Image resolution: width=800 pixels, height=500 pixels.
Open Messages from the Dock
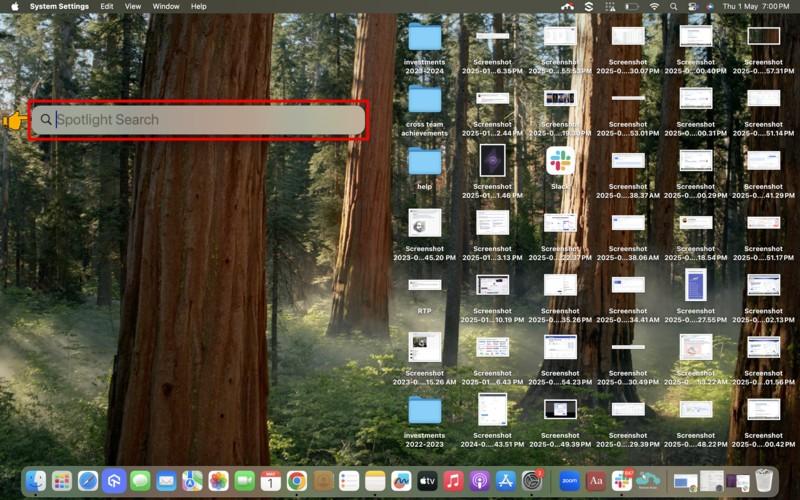pos(140,481)
